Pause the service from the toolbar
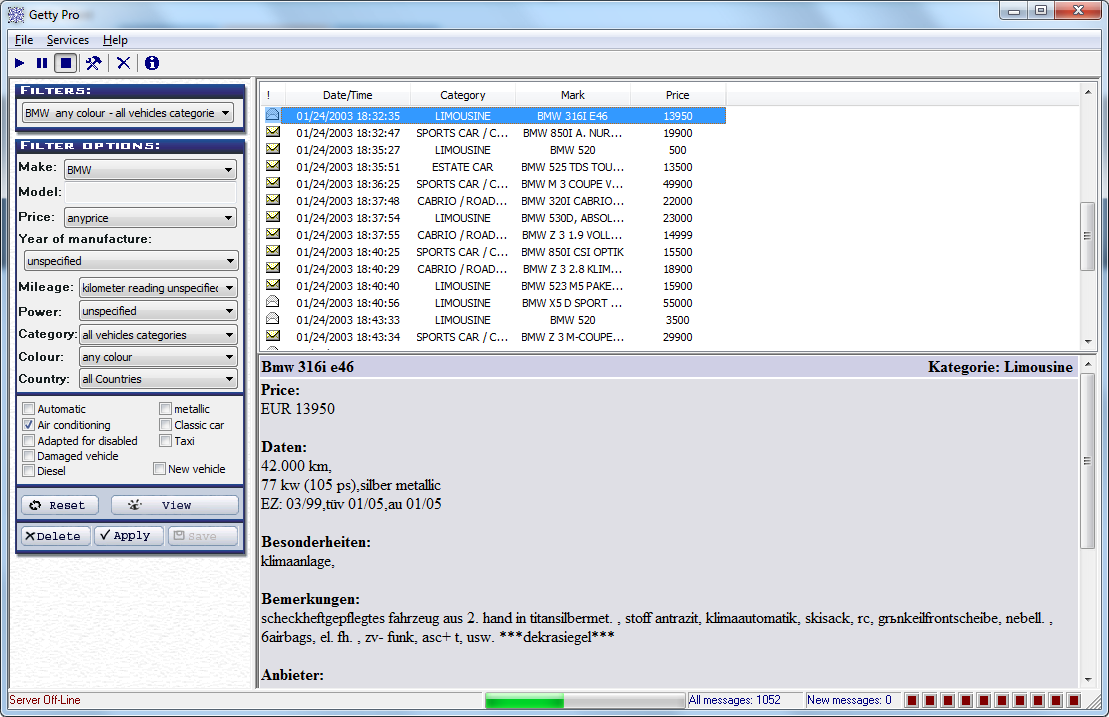Screen dimensions: 1109x717 point(42,63)
